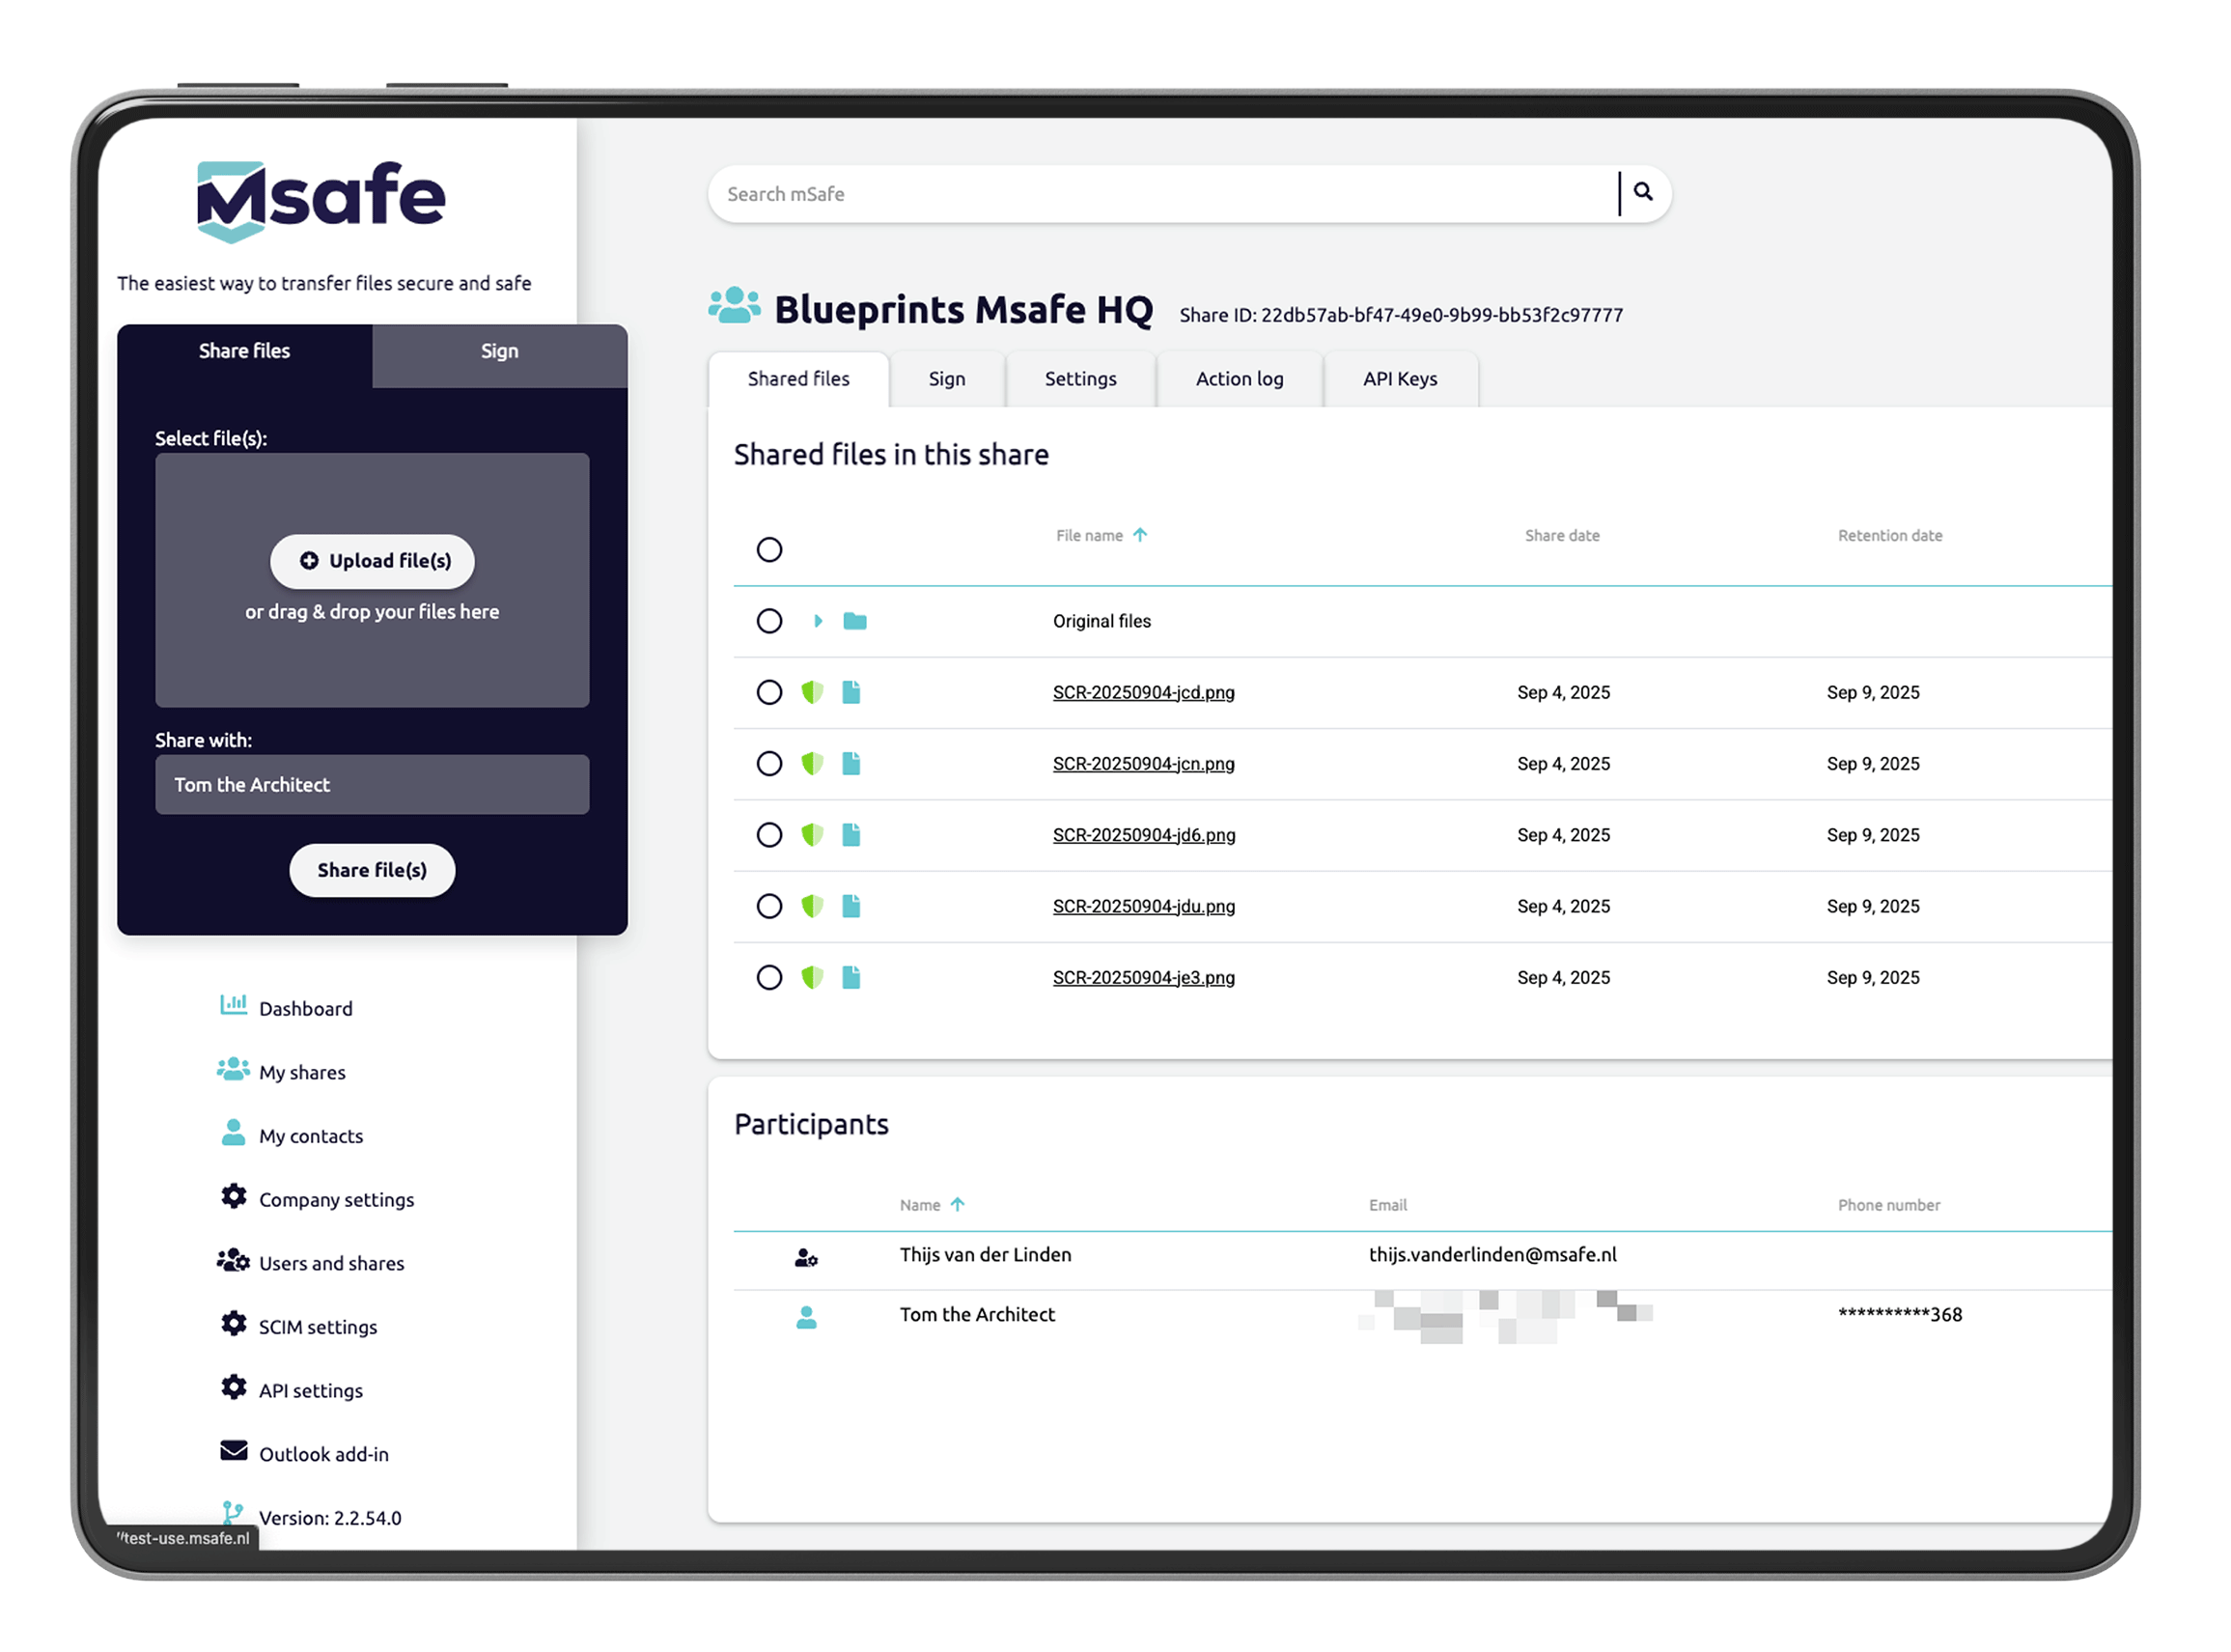Viewport: 2231px width, 1652px height.
Task: Open the SCR-20250904-je3.png file link
Action: pyautogui.click(x=1143, y=977)
